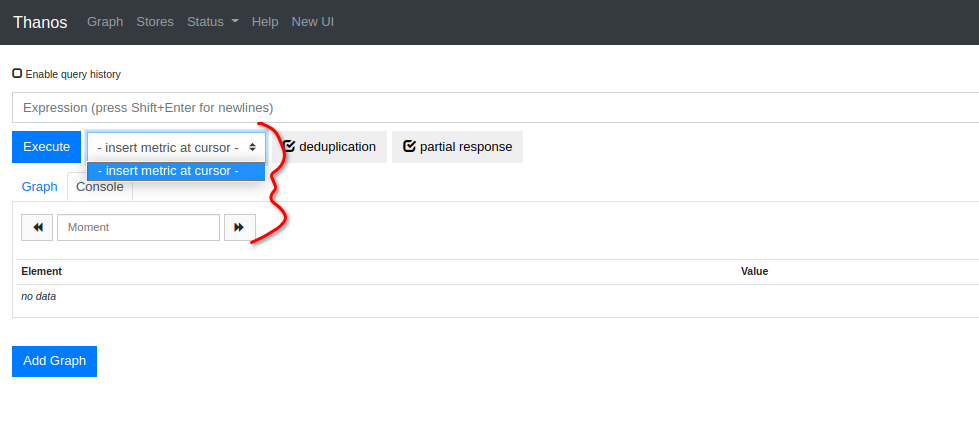The height and width of the screenshot is (448, 979).
Task: Open Stores in the navbar
Action: coord(155,22)
